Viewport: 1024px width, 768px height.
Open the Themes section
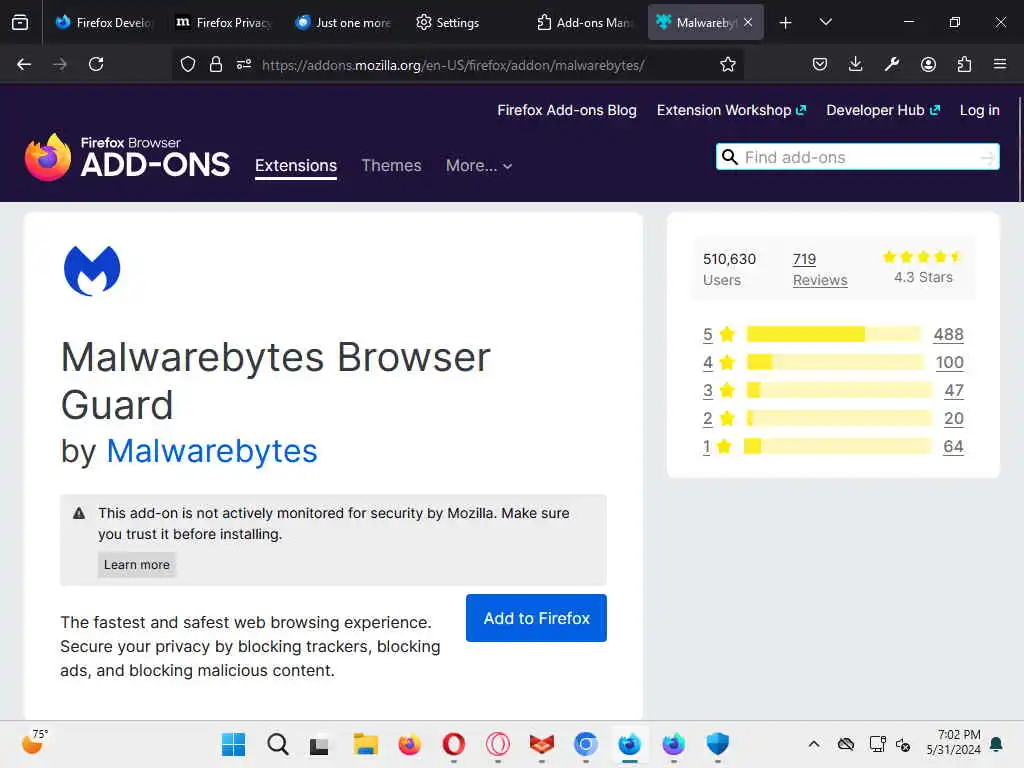point(391,165)
